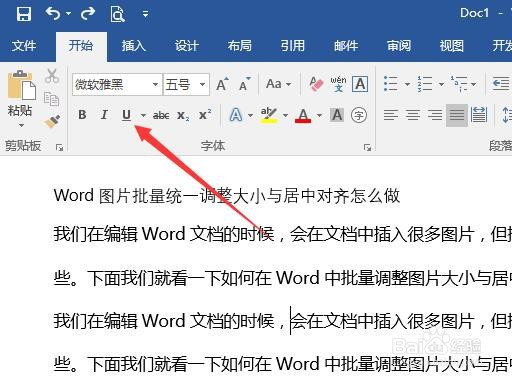
Task: Toggle character shading gray A
Action: (x=337, y=115)
